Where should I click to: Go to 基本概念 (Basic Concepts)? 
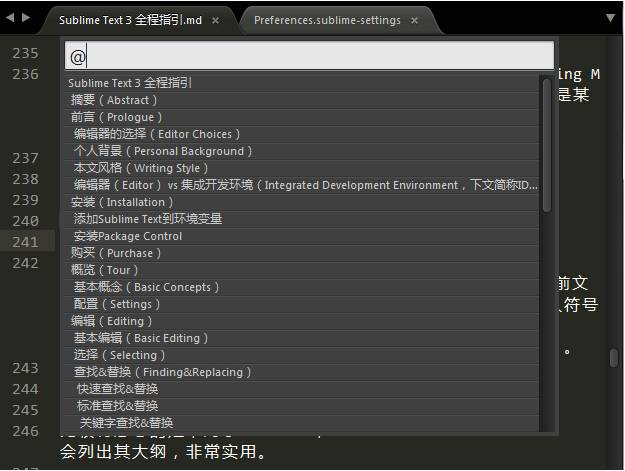[x=301, y=287]
